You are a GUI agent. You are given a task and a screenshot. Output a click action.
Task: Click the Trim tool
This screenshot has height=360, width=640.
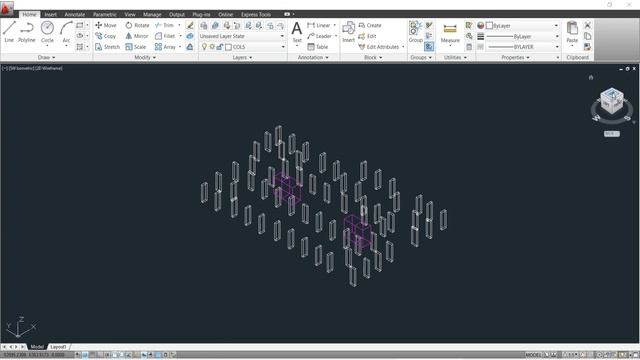pyautogui.click(x=164, y=25)
